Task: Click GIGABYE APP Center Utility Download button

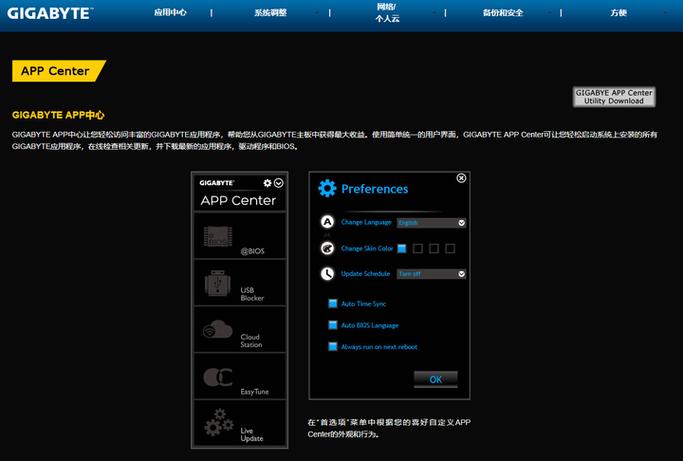Action: tap(614, 97)
